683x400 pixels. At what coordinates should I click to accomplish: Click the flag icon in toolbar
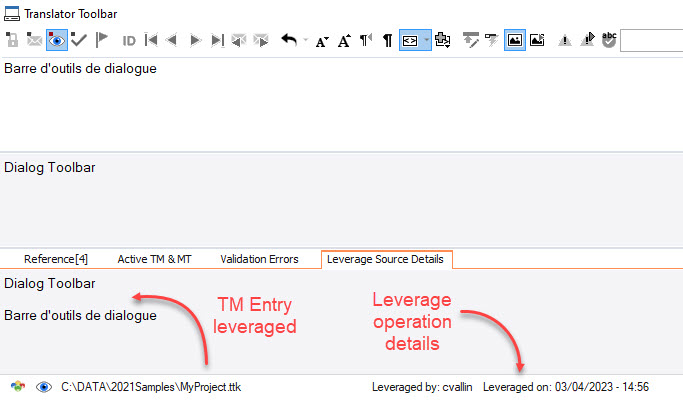[x=102, y=40]
